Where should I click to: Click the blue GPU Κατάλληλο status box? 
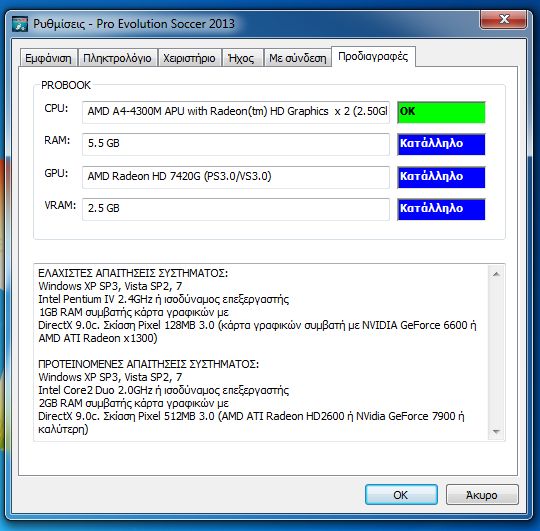(441, 177)
